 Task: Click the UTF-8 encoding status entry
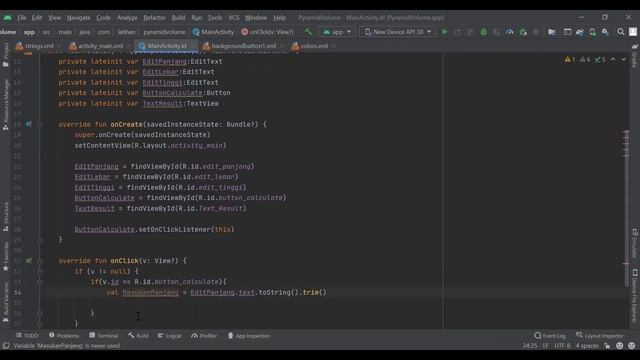(562, 346)
